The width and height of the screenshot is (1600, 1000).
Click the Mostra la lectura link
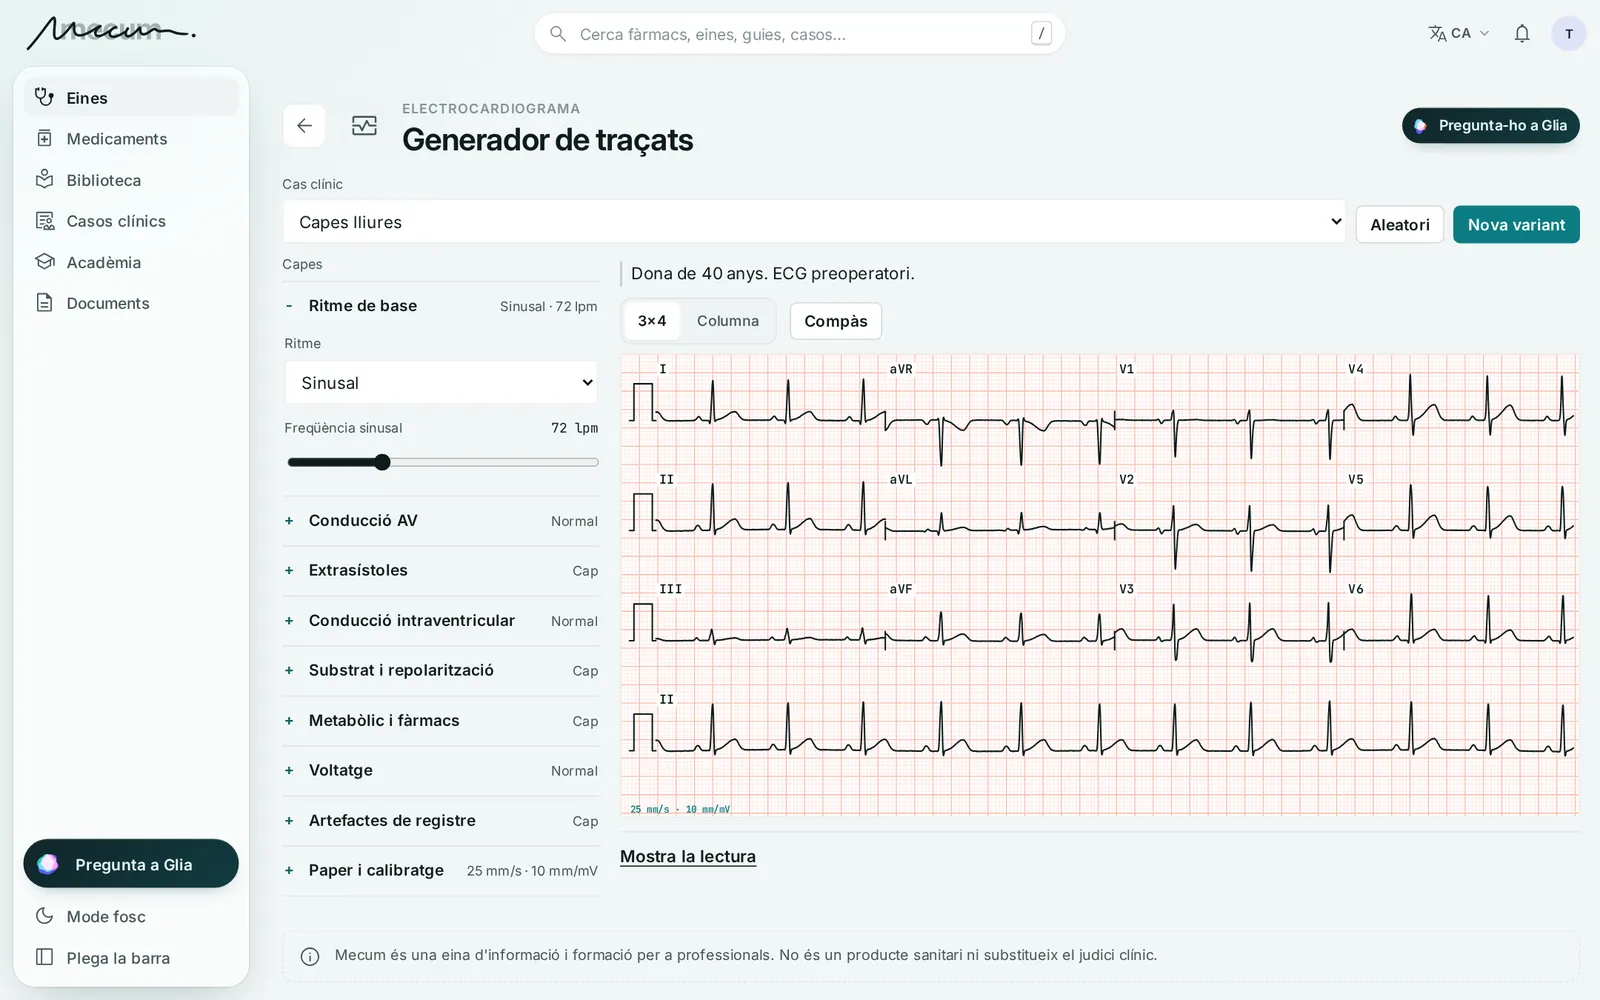pyautogui.click(x=688, y=857)
